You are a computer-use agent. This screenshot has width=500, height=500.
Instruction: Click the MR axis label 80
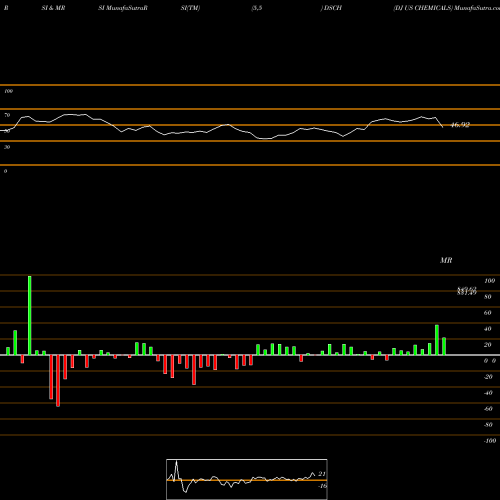point(488,297)
